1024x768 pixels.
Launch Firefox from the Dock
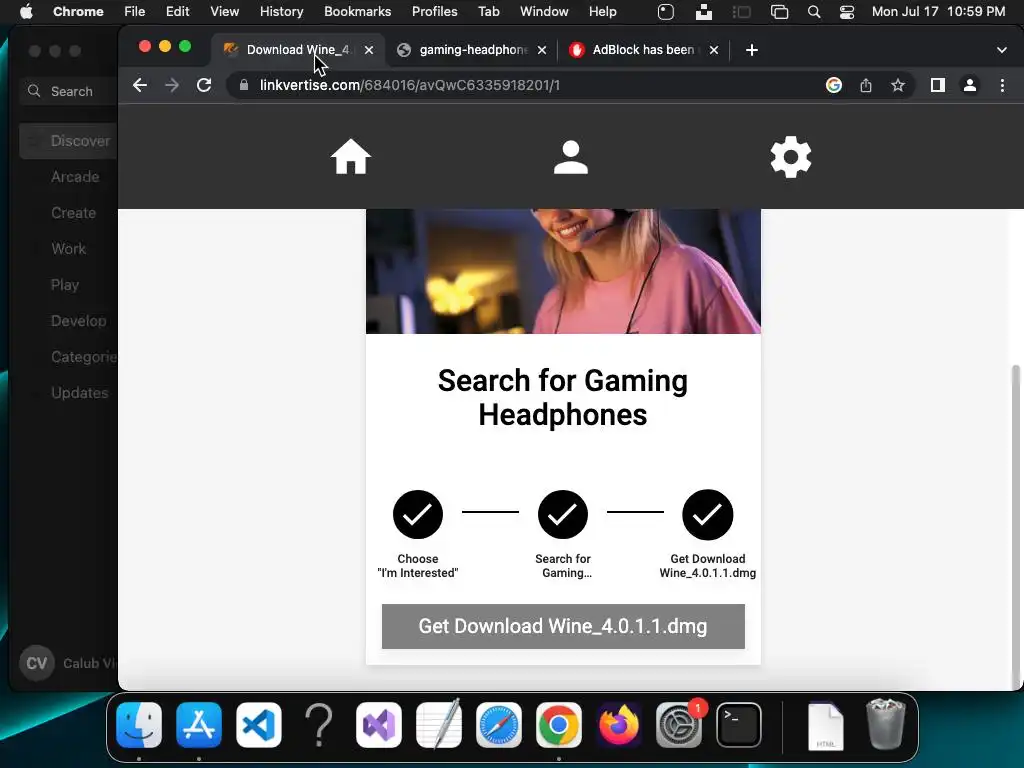tap(619, 725)
